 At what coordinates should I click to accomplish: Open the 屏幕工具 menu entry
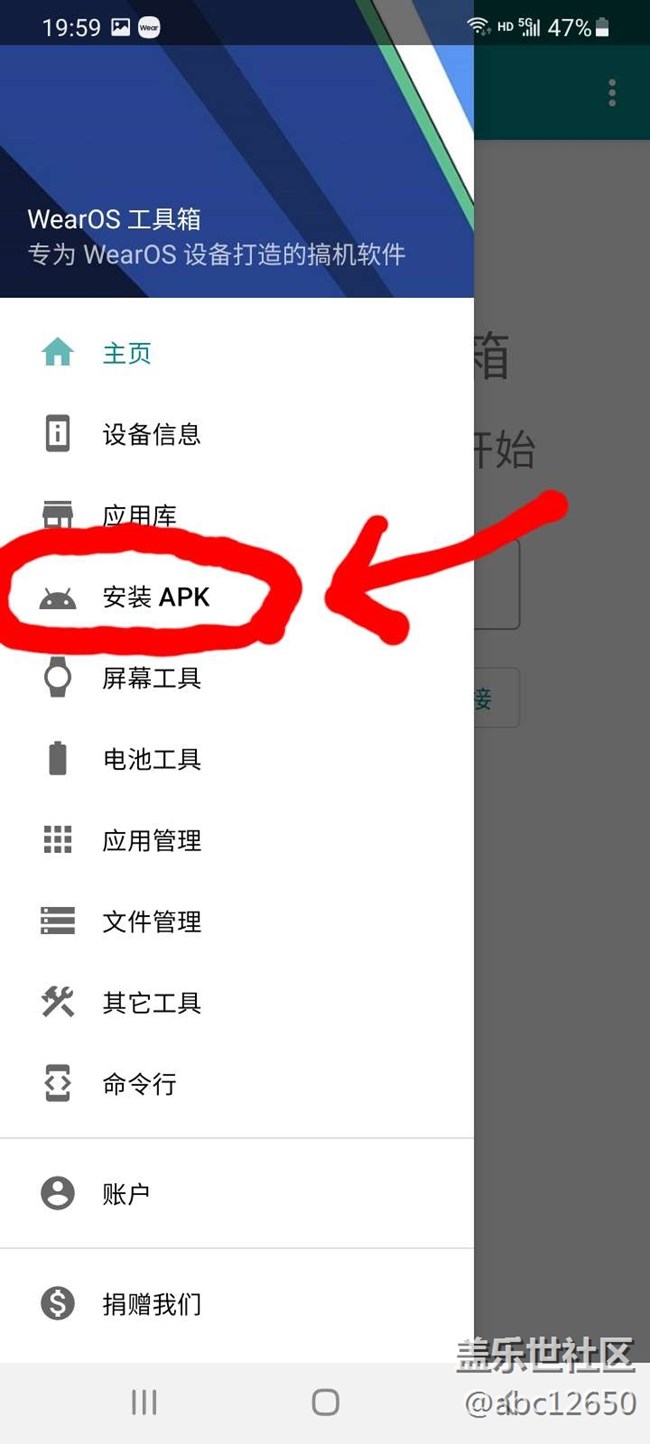tap(237, 678)
